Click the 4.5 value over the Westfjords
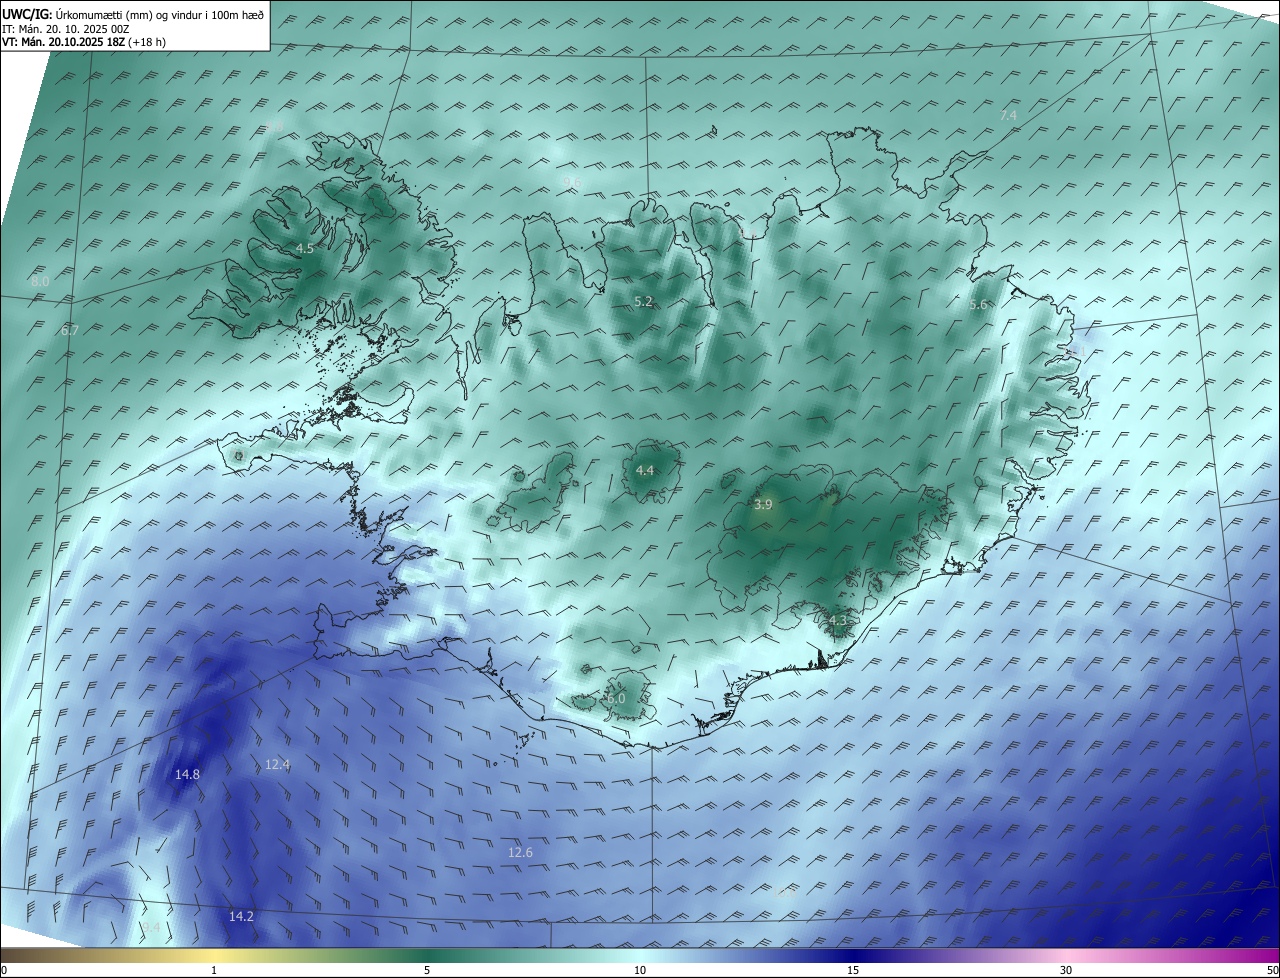 point(305,248)
